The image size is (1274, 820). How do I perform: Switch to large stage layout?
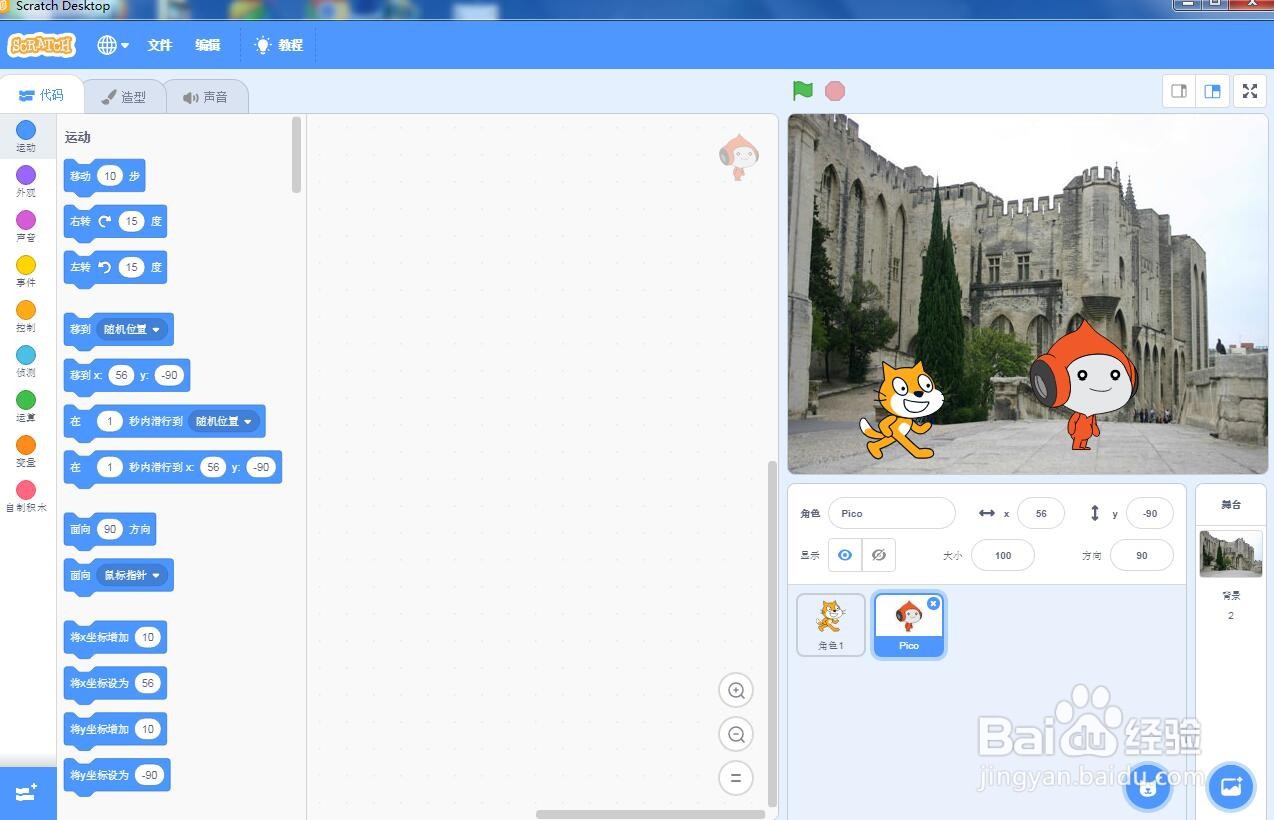(1212, 91)
